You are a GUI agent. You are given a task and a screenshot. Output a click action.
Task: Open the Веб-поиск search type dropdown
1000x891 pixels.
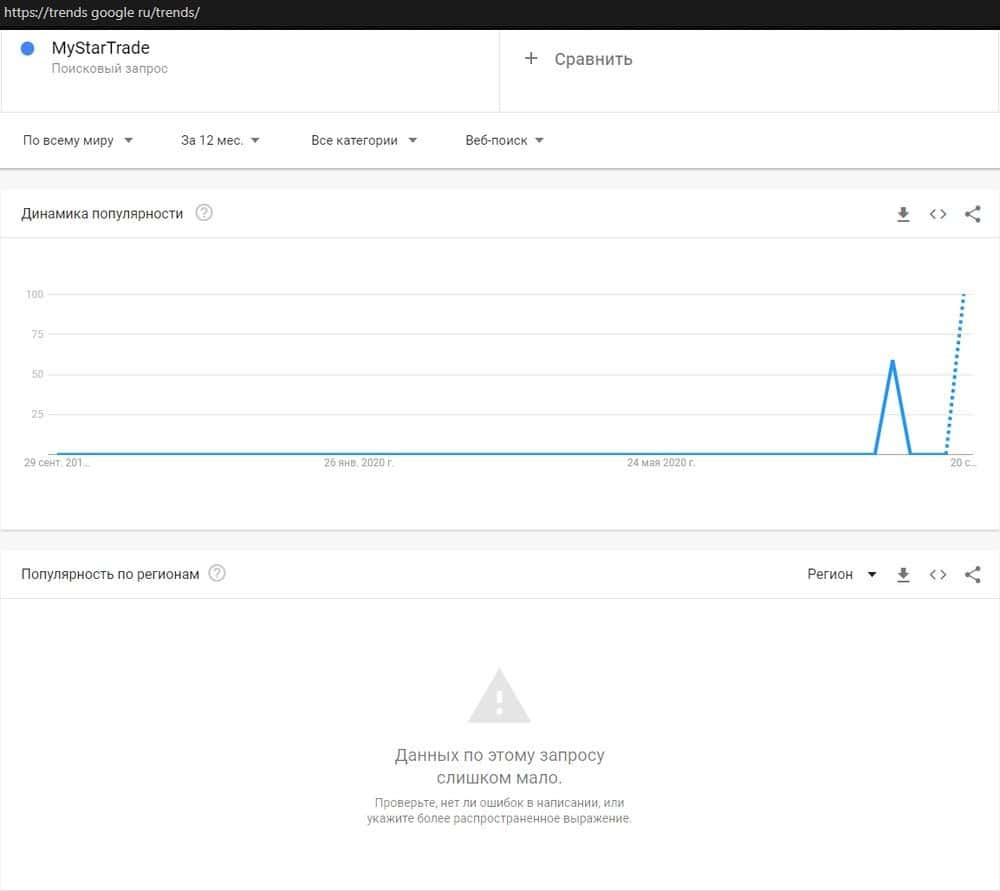504,140
